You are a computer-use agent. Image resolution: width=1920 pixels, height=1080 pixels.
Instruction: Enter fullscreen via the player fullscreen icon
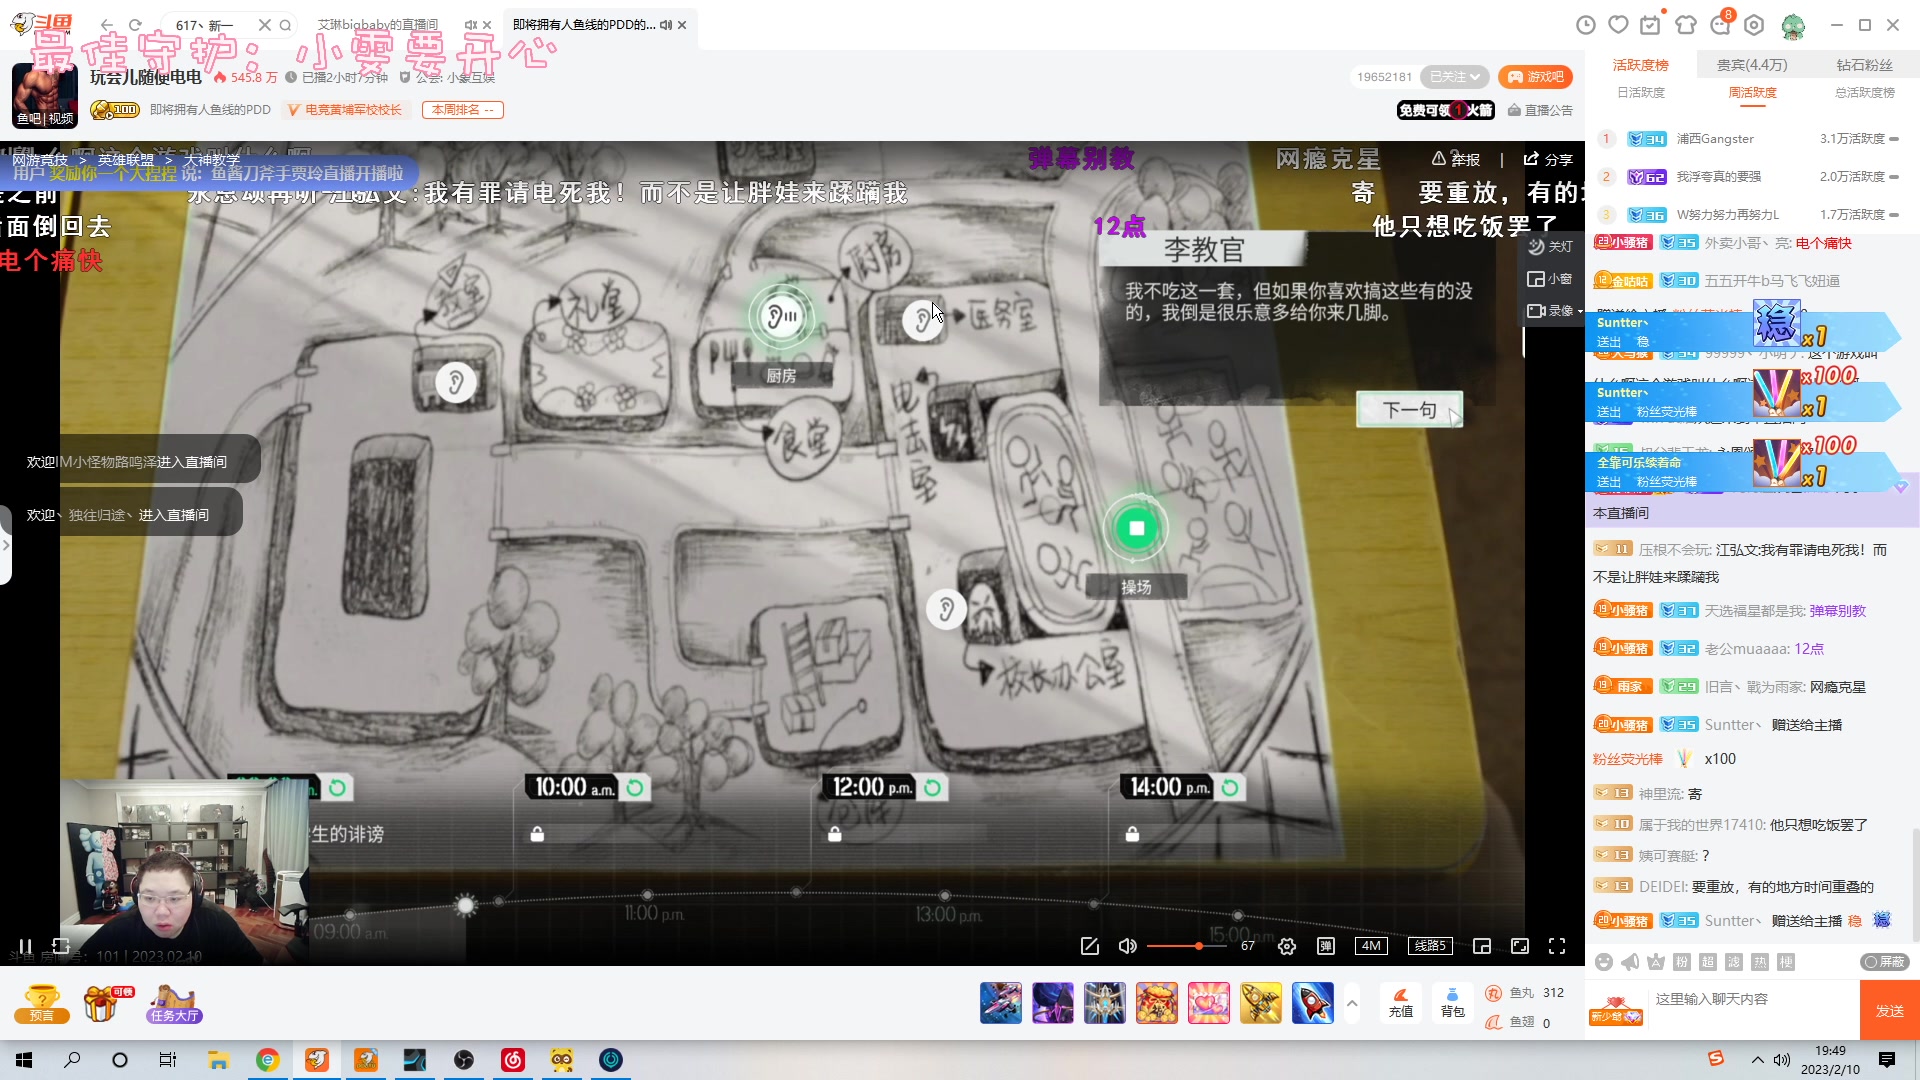tap(1558, 946)
